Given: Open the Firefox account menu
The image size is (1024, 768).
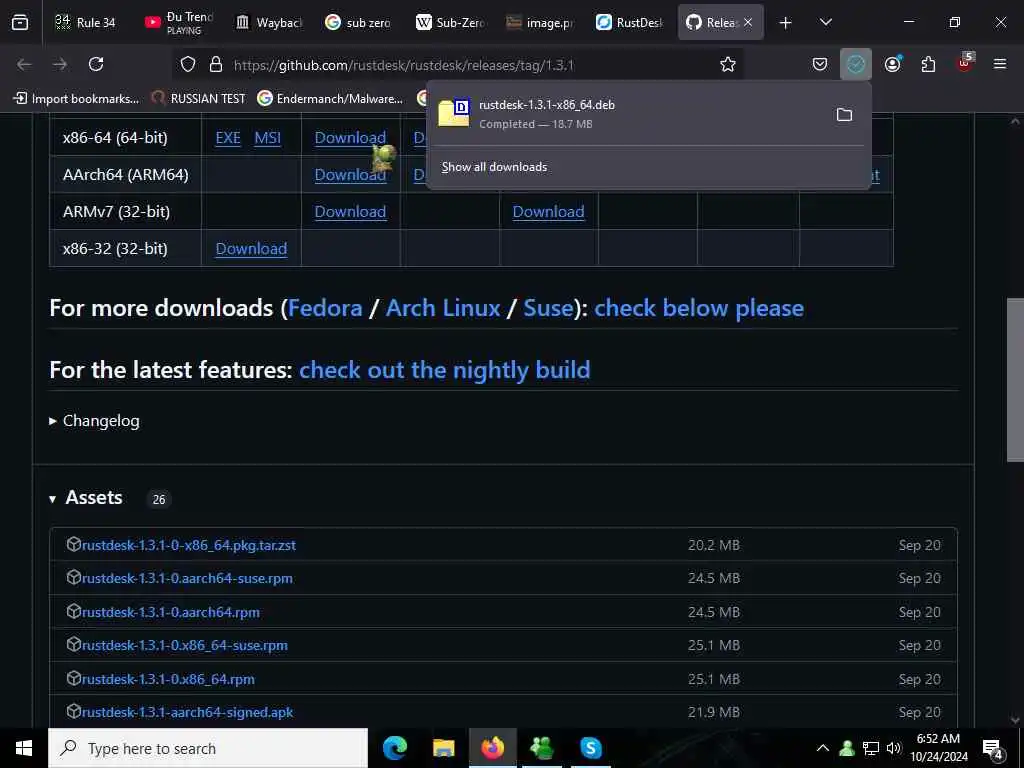Looking at the screenshot, I should click(893, 64).
